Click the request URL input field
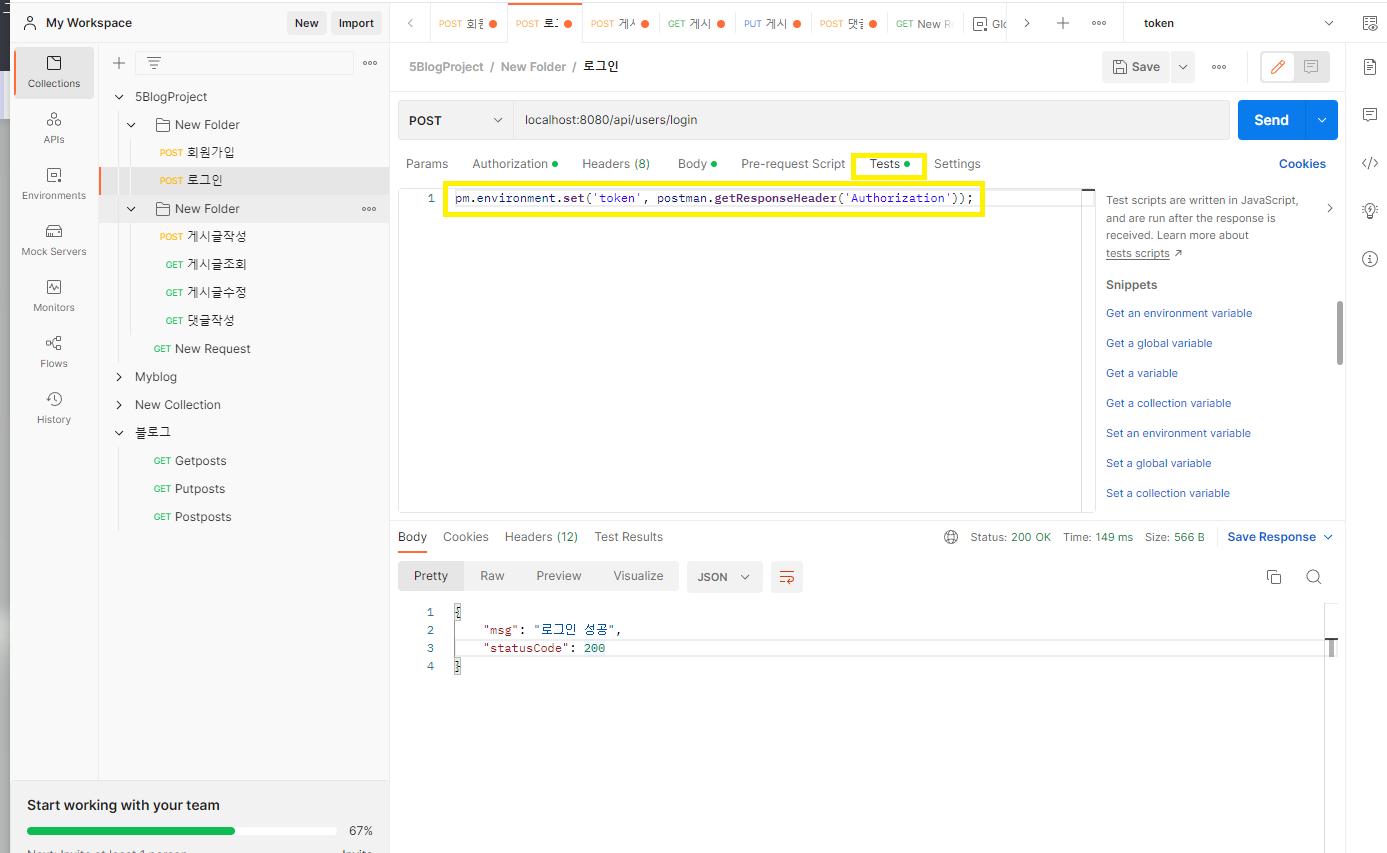The height and width of the screenshot is (853, 1387). pyautogui.click(x=871, y=120)
